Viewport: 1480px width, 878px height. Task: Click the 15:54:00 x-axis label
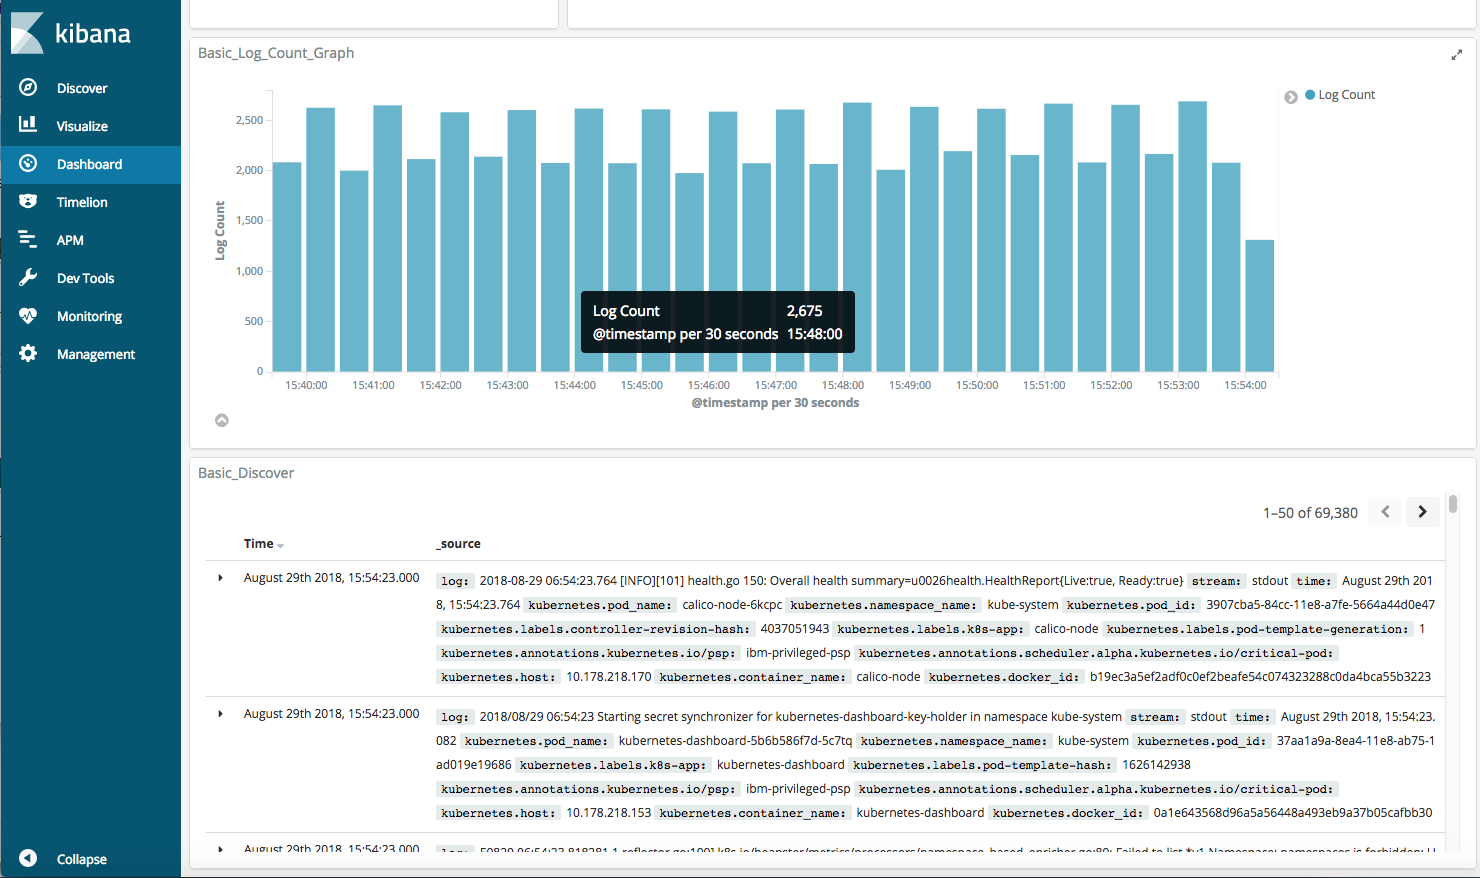[1245, 385]
